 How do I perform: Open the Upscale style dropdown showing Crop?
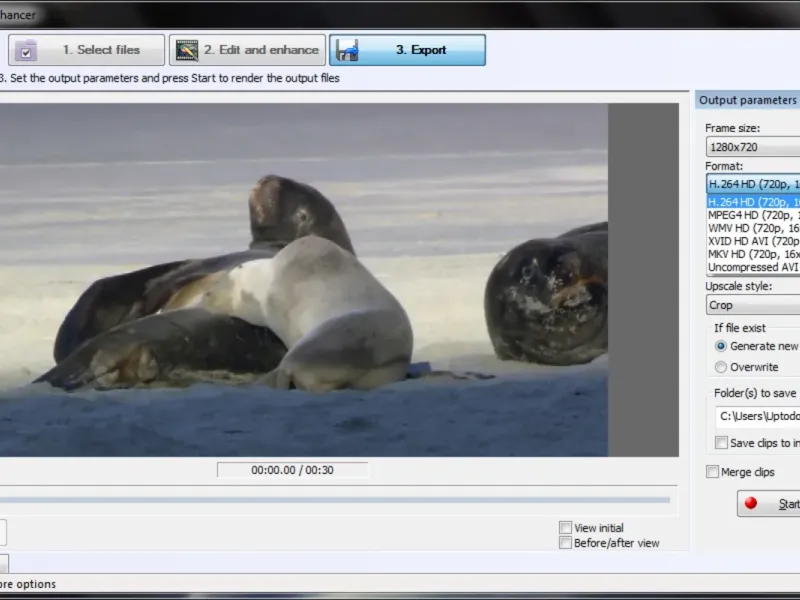[x=752, y=305]
